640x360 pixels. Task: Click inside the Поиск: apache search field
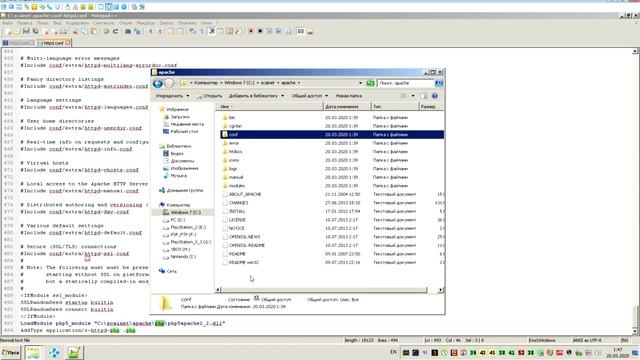(x=405, y=83)
